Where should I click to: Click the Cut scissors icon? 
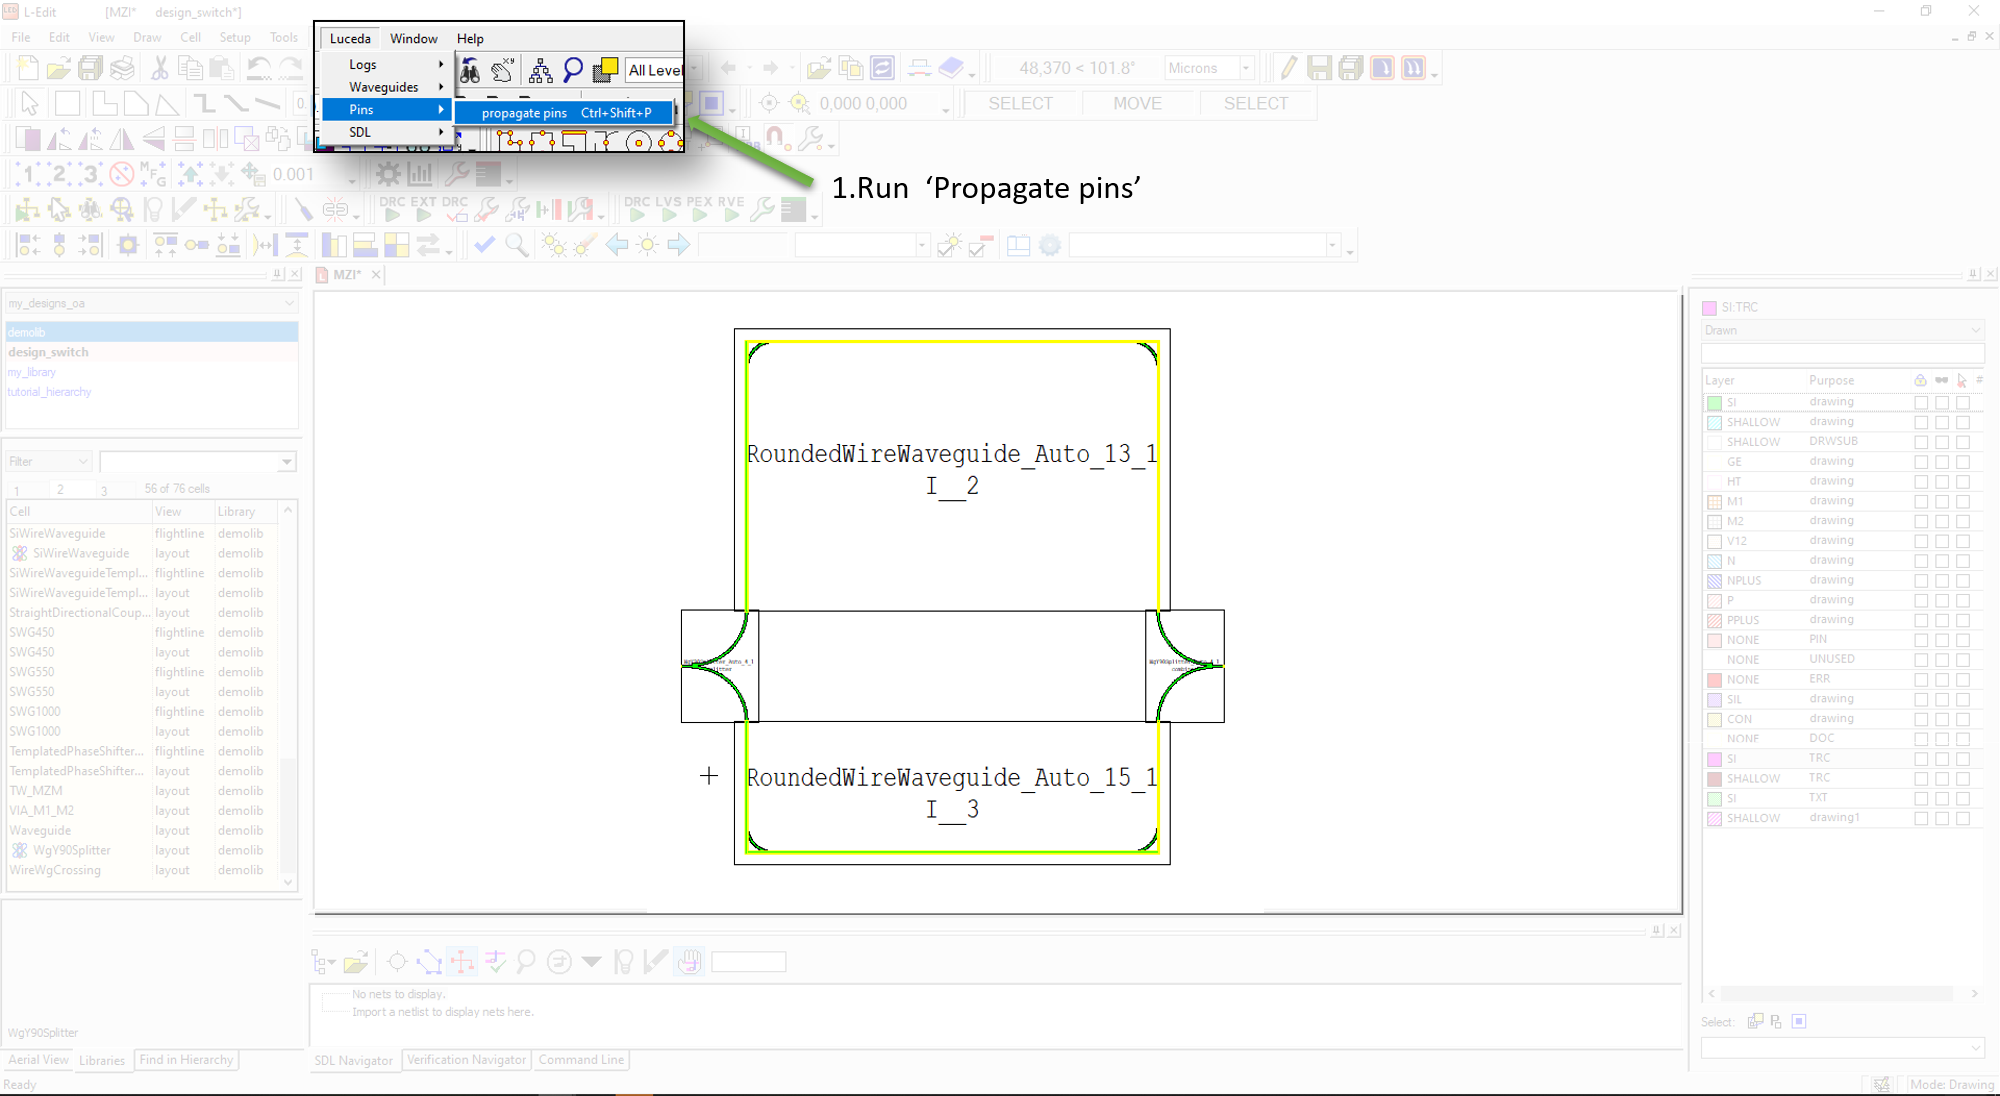click(x=159, y=68)
